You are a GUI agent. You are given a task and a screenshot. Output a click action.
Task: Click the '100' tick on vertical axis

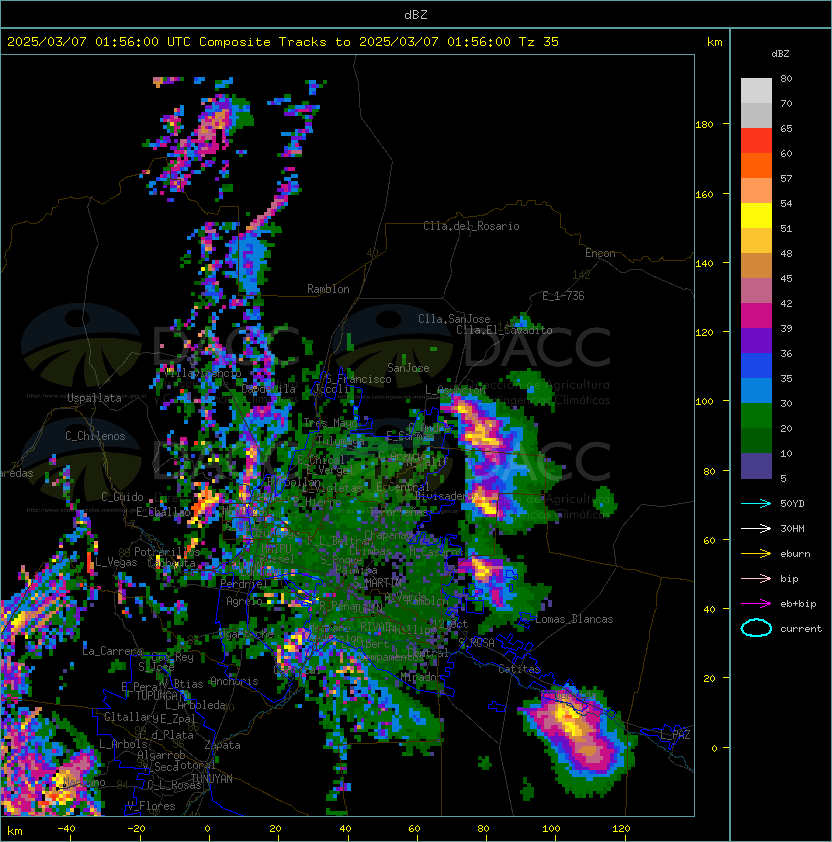click(x=704, y=402)
